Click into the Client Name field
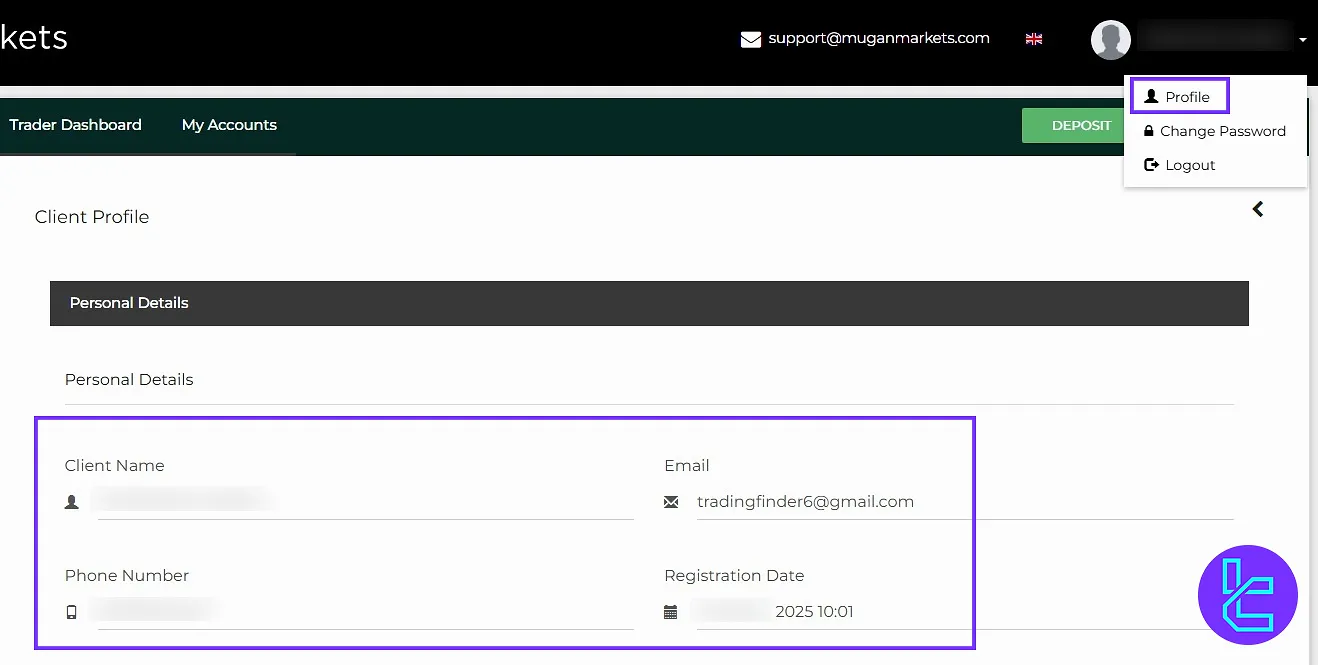Image resolution: width=1318 pixels, height=665 pixels. point(365,502)
